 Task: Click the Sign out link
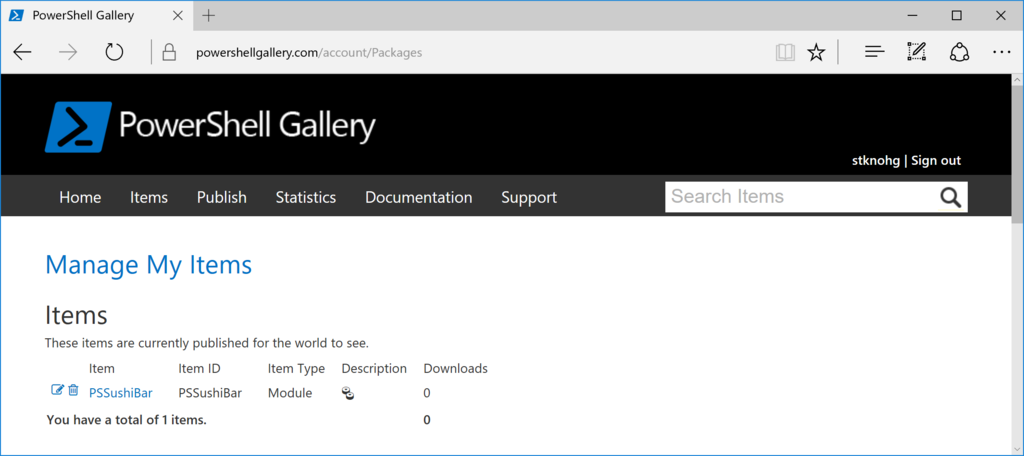pyautogui.click(x=936, y=161)
